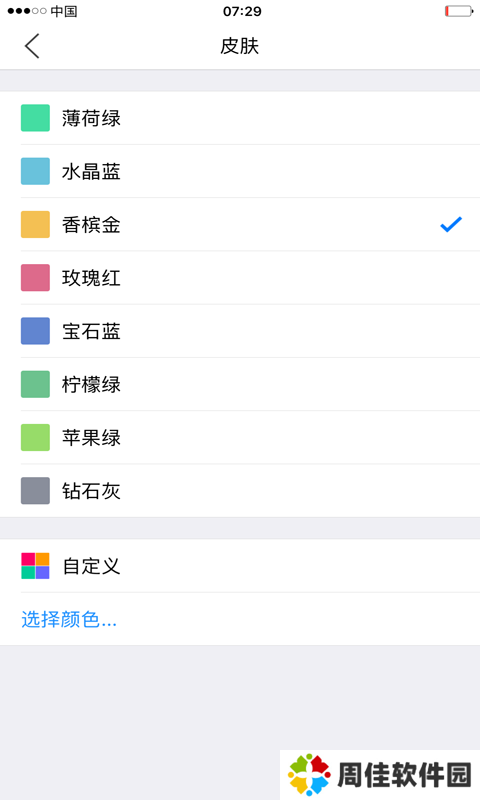Viewport: 480px width, 800px height.
Task: Tap the battery indicator in status bar
Action: click(459, 11)
